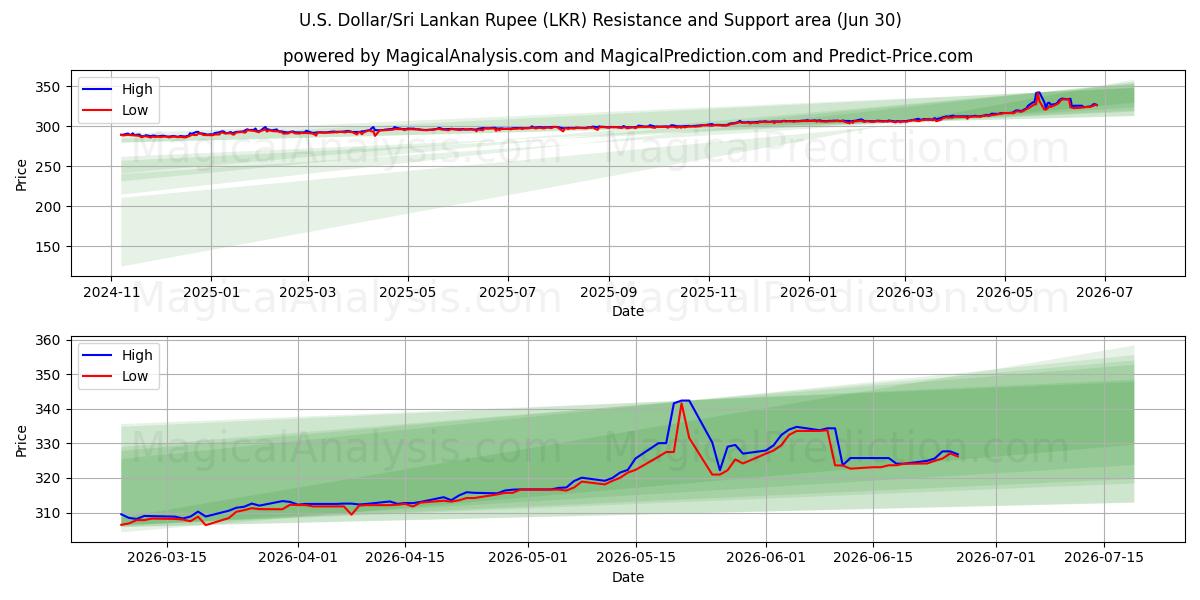Click the 2026-06-15 date tick label
1200x600 pixels.
pos(874,558)
